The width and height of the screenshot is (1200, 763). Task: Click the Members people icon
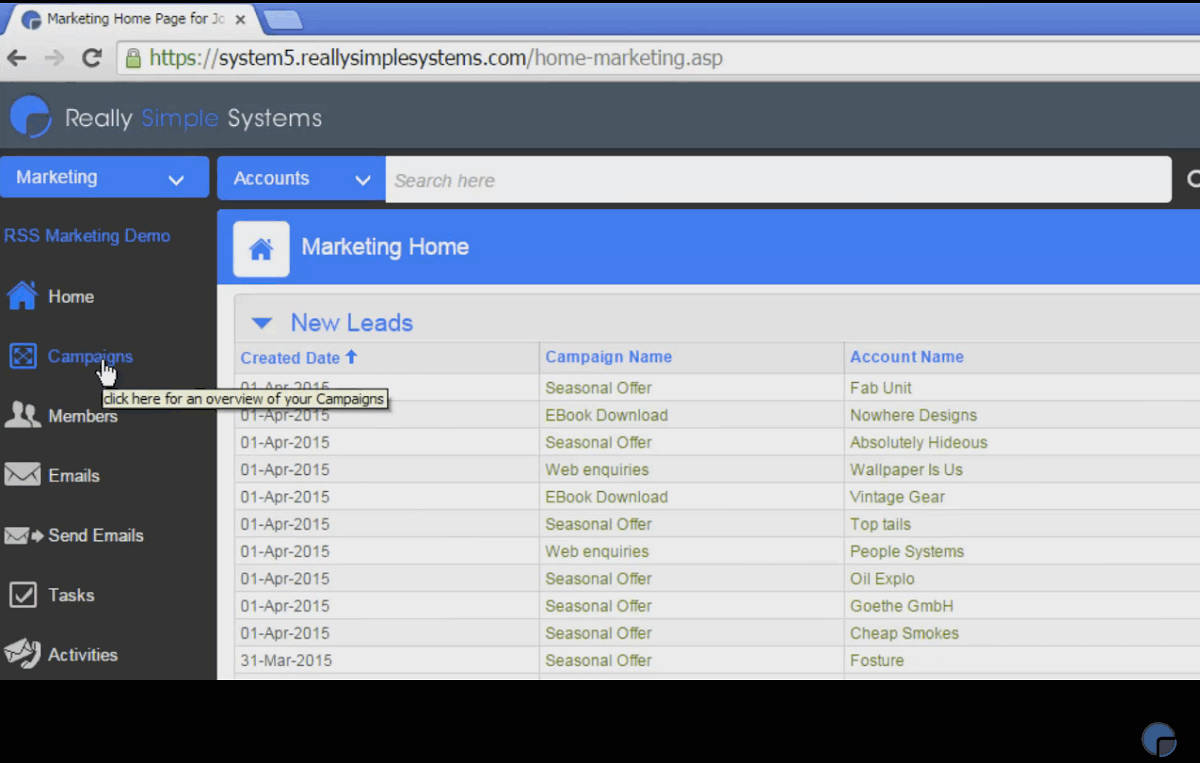[22, 416]
